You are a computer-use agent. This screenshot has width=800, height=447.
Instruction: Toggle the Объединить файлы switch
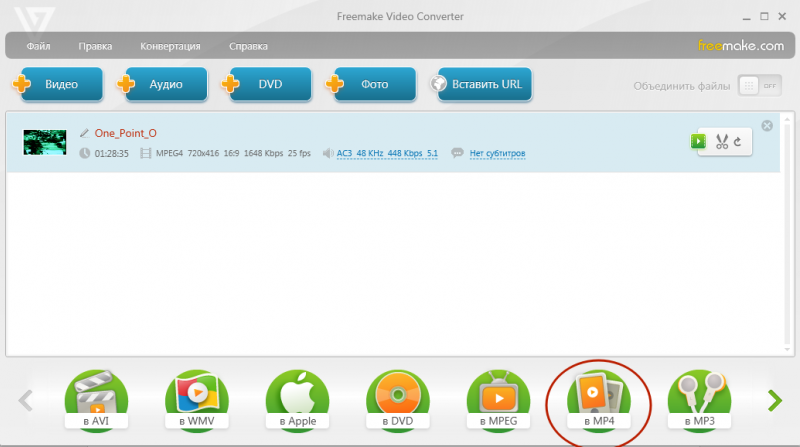pos(759,86)
